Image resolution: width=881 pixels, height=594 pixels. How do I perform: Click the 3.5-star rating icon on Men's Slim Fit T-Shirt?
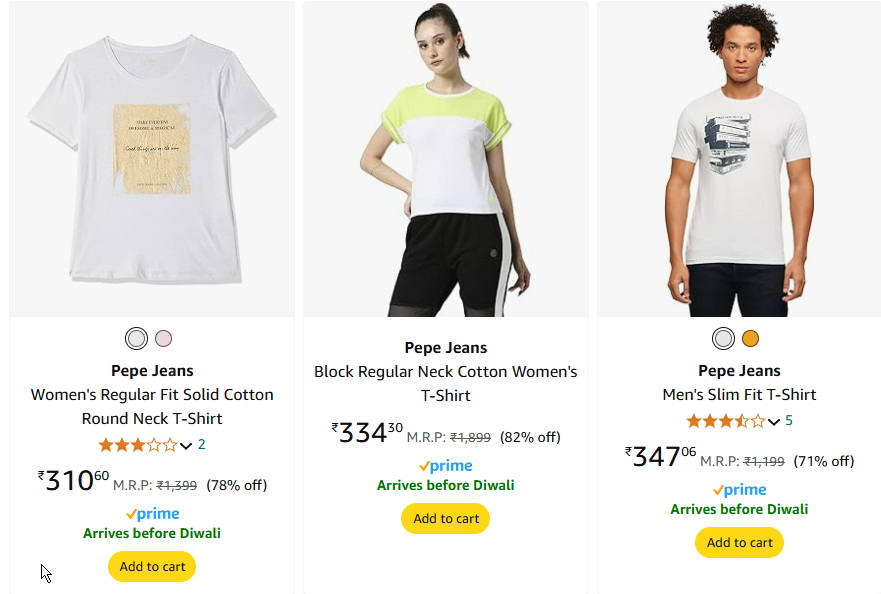725,421
